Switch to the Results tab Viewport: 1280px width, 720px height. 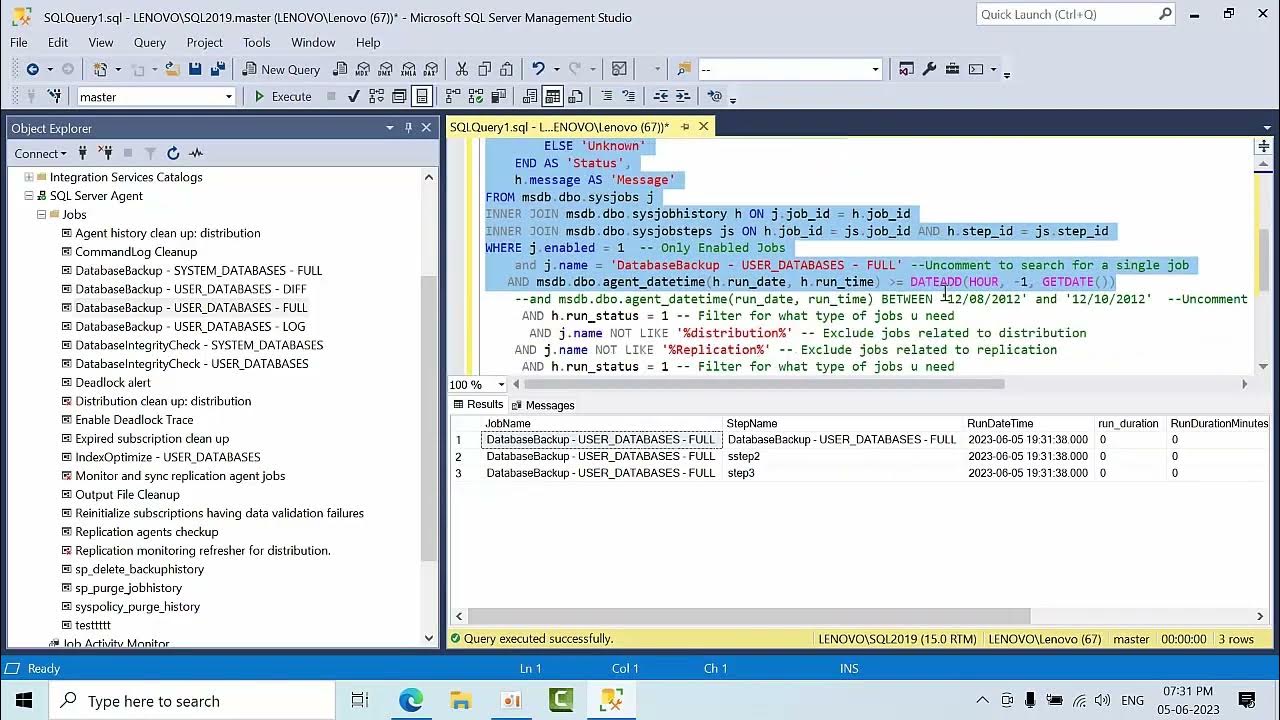point(477,405)
